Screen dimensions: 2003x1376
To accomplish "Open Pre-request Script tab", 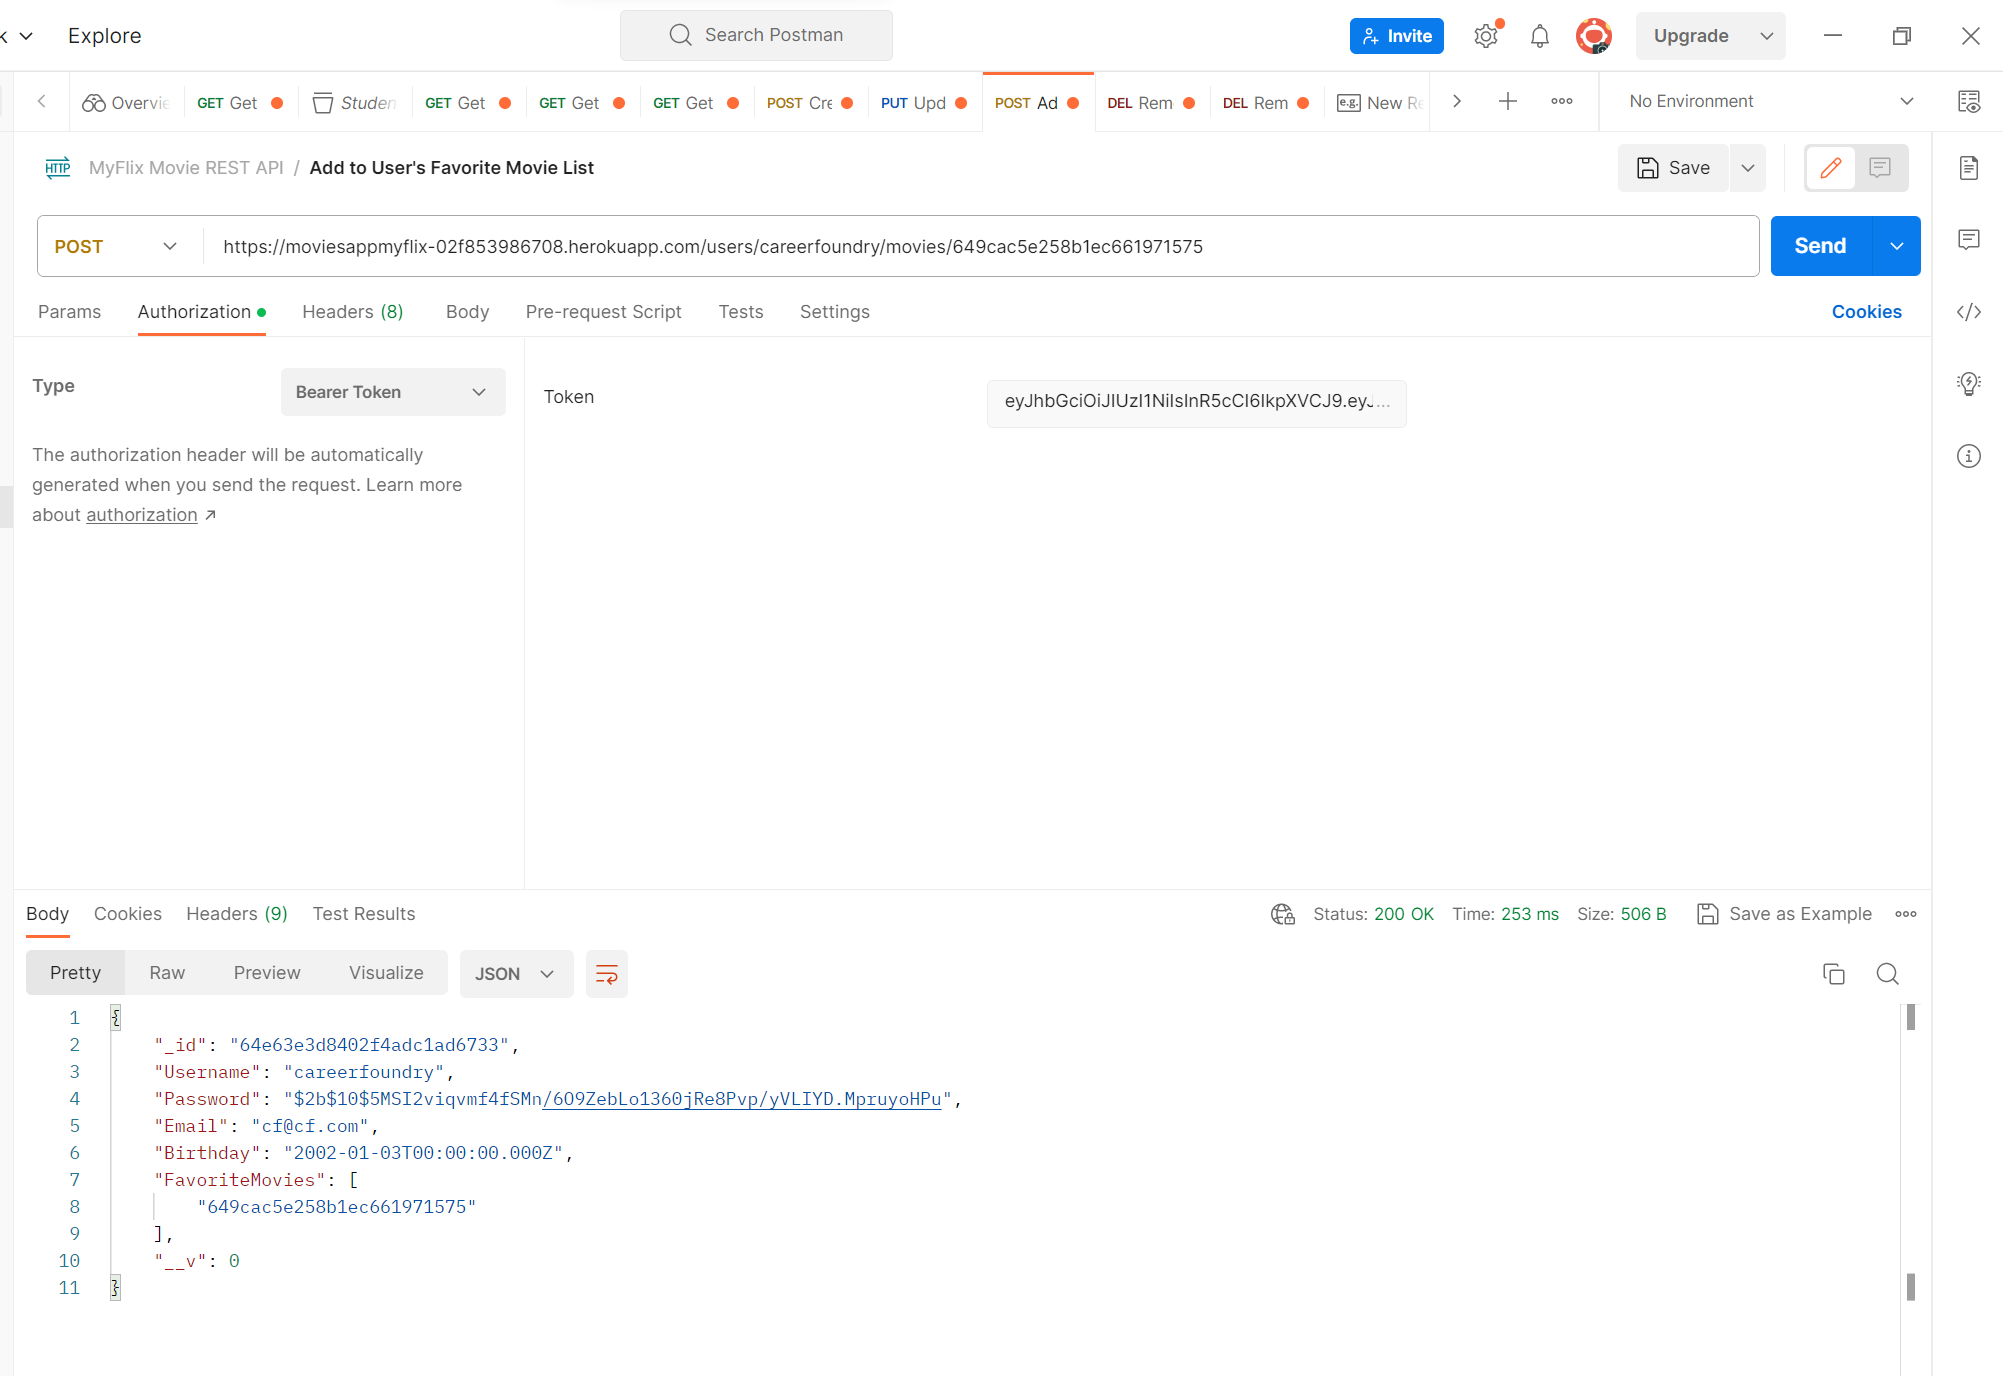I will [x=603, y=312].
